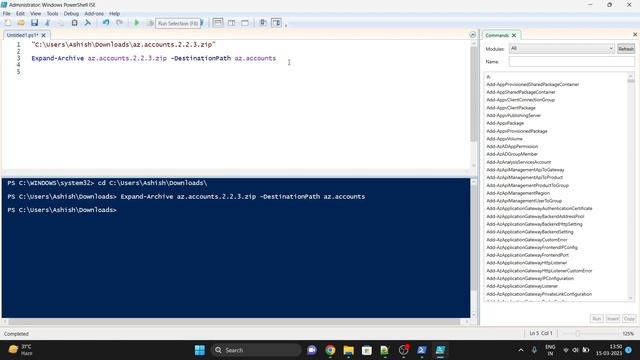Select Add-AzApplicationGatewayListener command
Screen dimensions: 640x360
tap(522, 286)
